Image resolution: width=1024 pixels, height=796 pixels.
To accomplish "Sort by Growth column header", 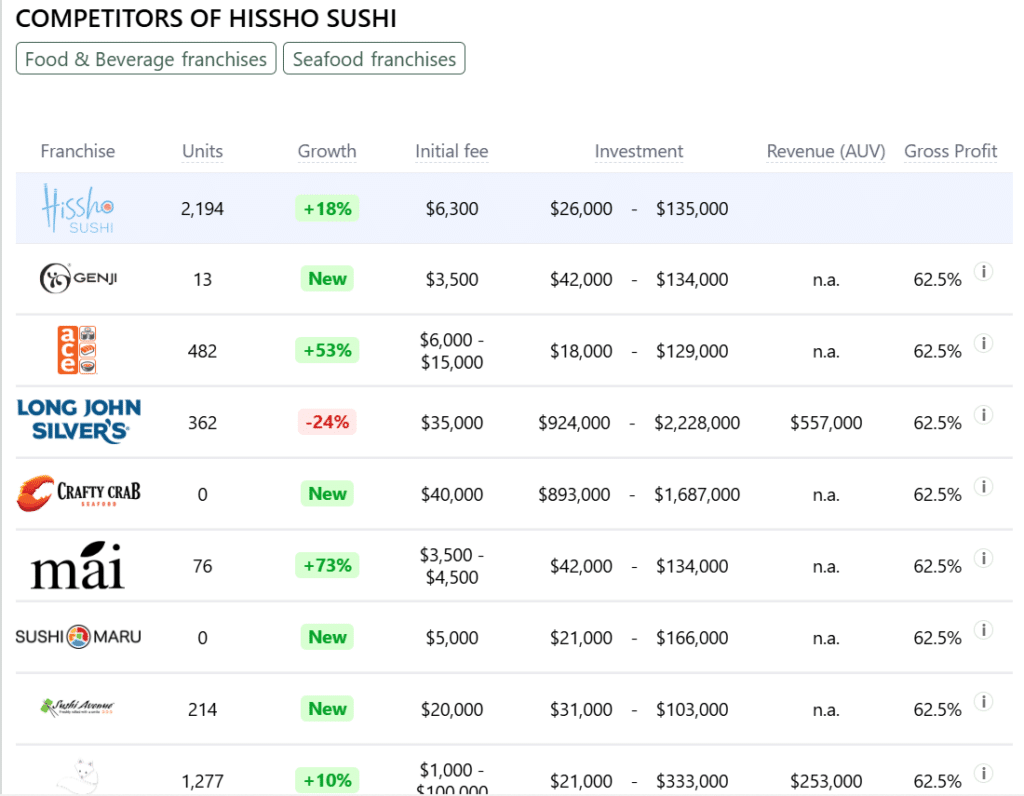I will (x=327, y=151).
